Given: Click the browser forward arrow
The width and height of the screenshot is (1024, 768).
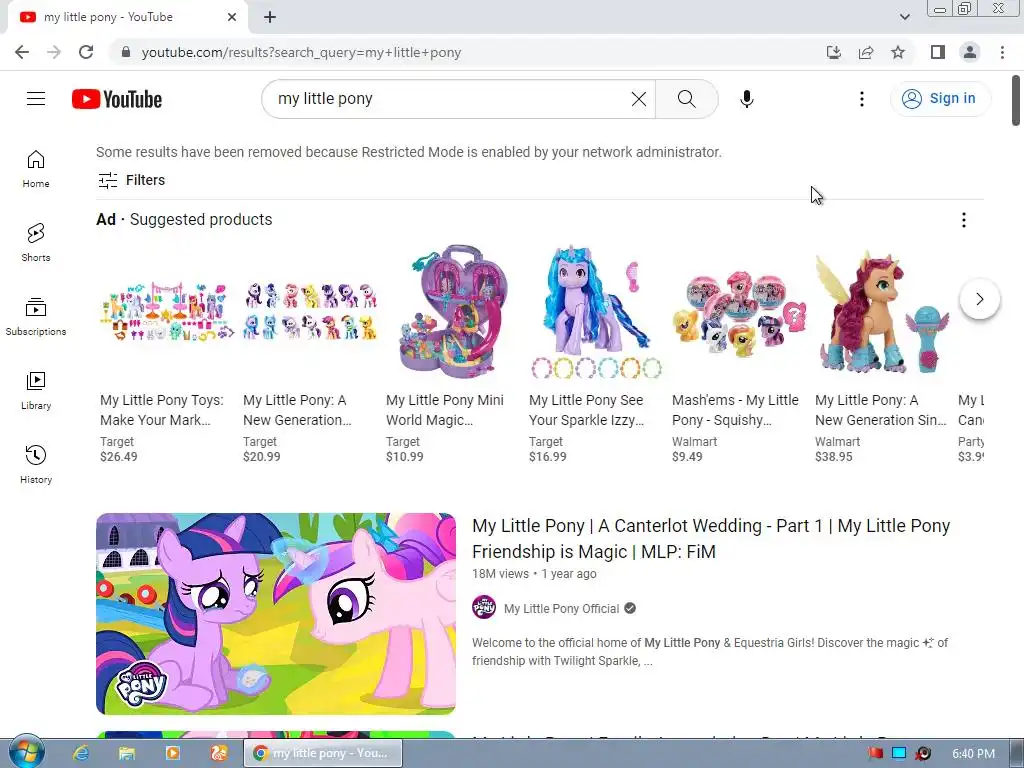Looking at the screenshot, I should tap(54, 52).
